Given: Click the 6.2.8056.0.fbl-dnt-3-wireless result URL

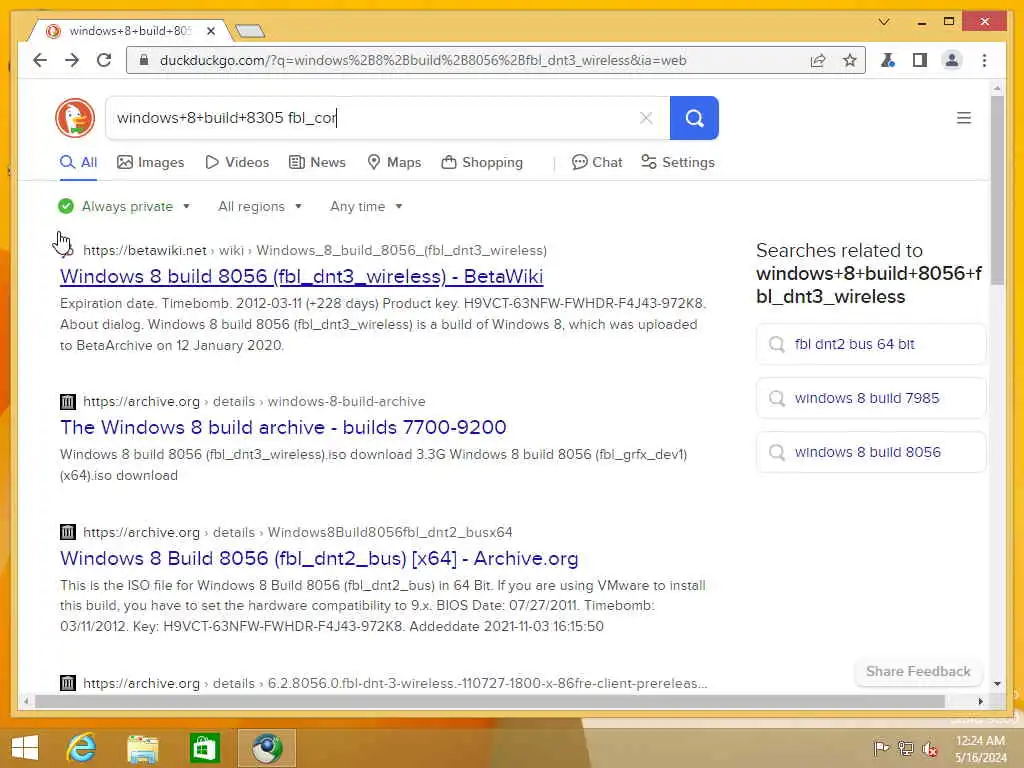Looking at the screenshot, I should pos(395,683).
